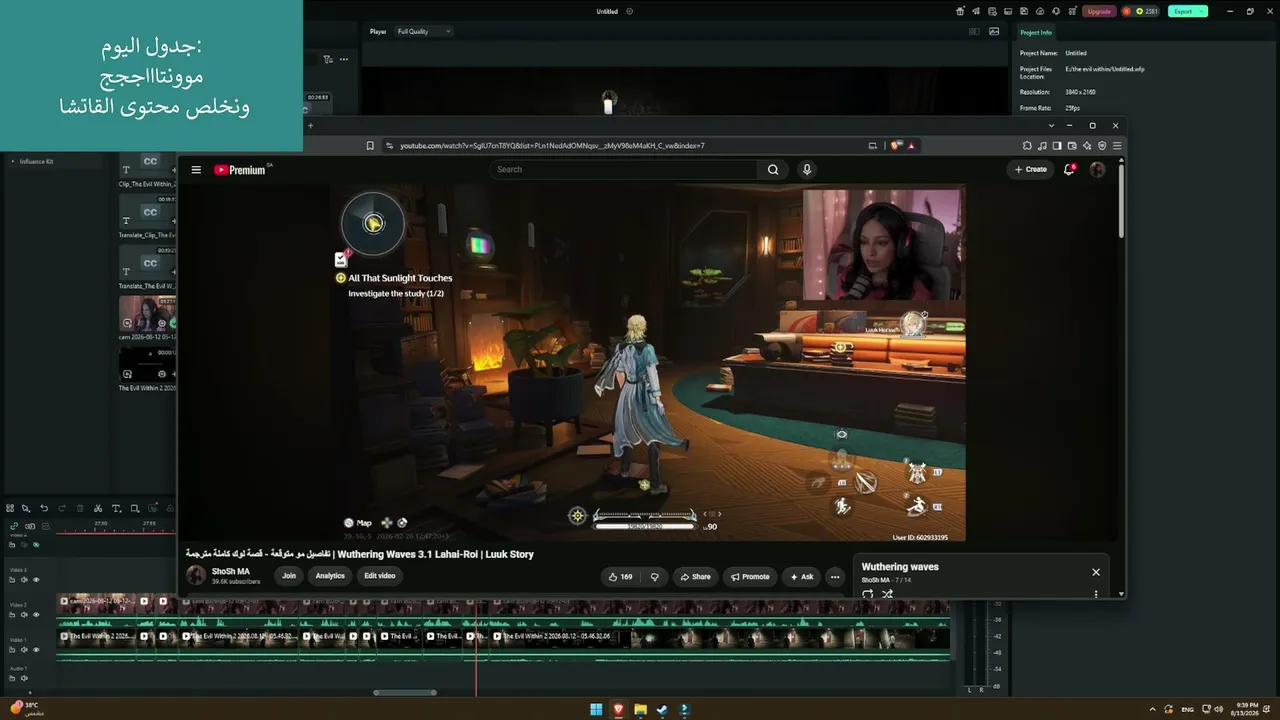1280x720 pixels.
Task: Add text with the timeline Text tool
Action: click(x=116, y=509)
